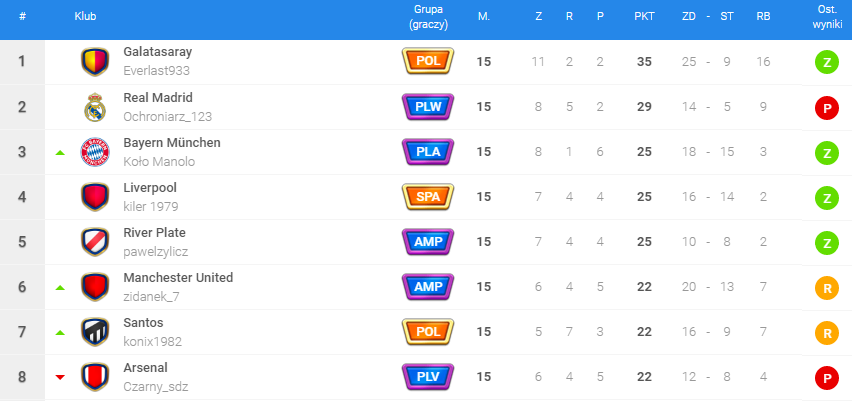Open the Liverpool club link

pos(150,188)
